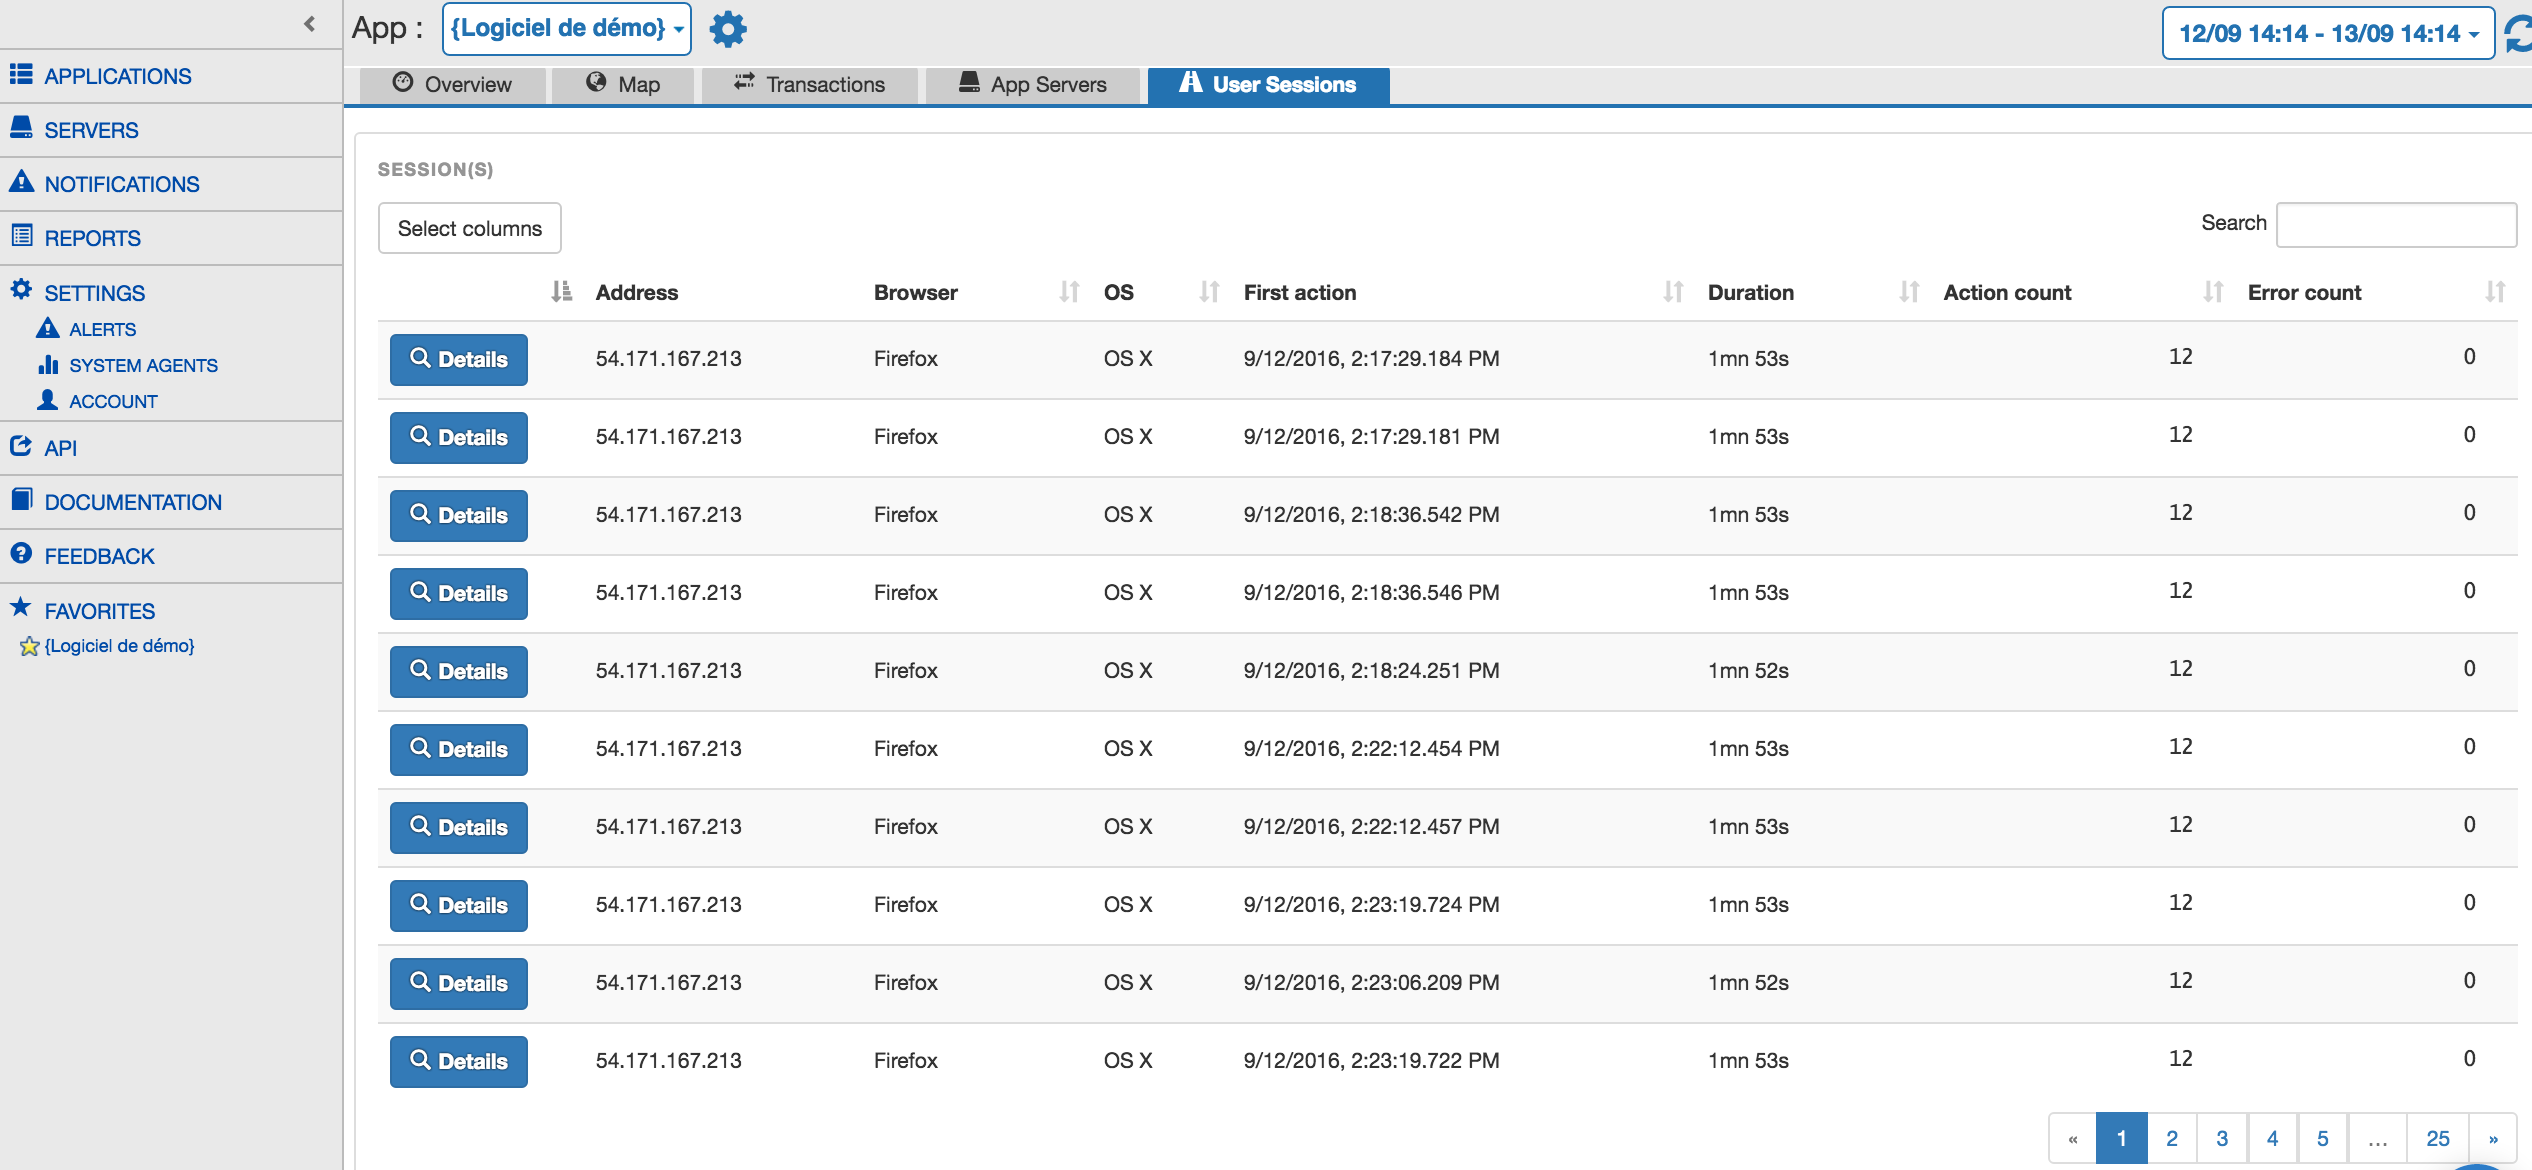Open the date range dropdown
The image size is (2532, 1170).
[x=2327, y=34]
